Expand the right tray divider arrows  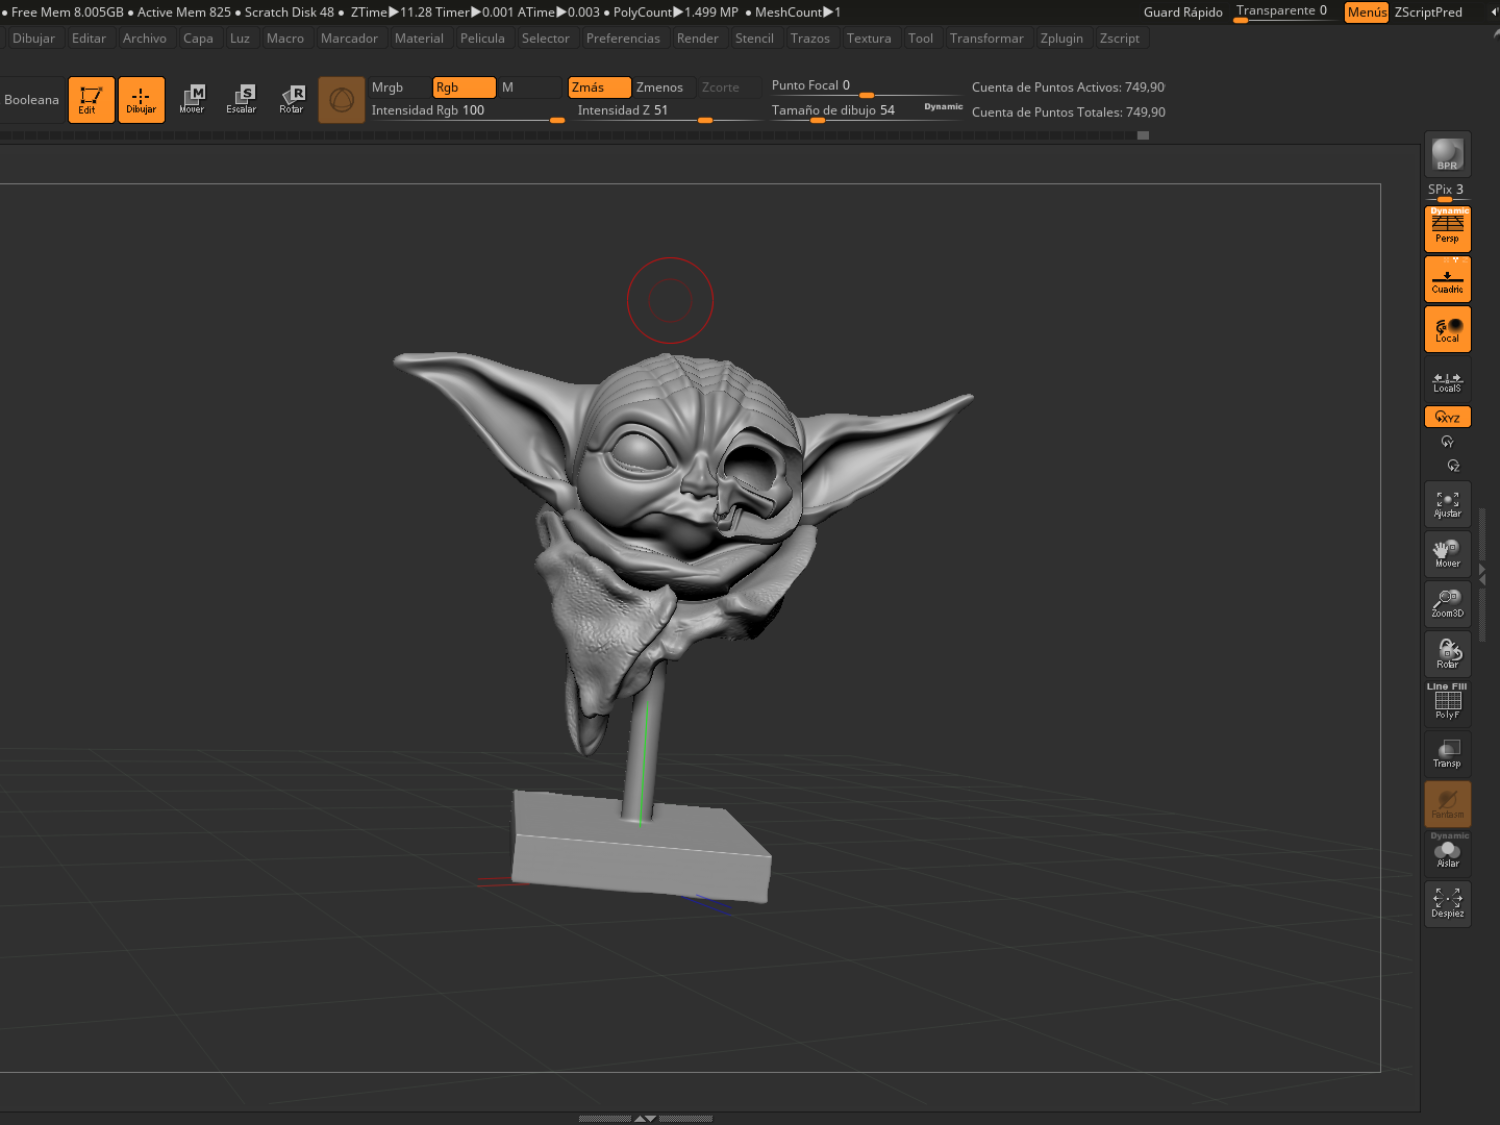point(1482,576)
